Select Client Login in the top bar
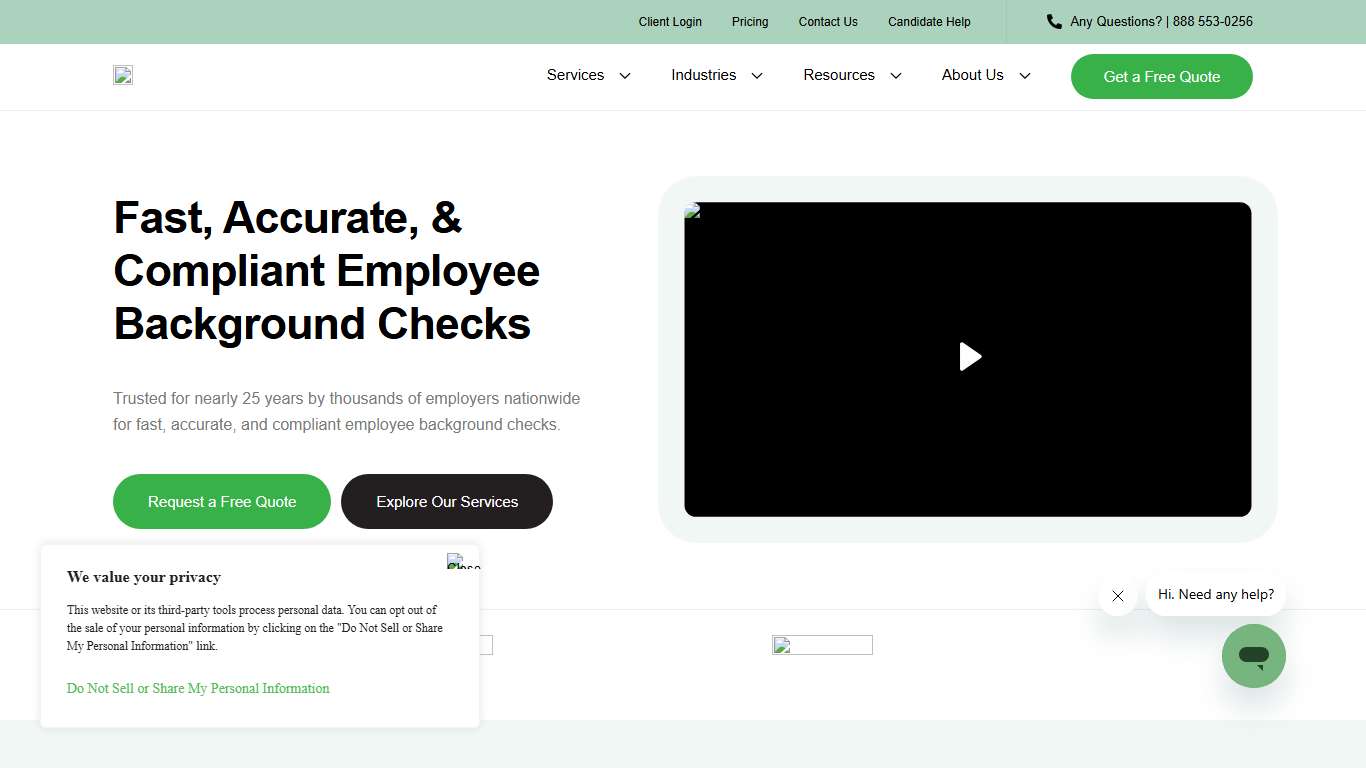 (670, 21)
